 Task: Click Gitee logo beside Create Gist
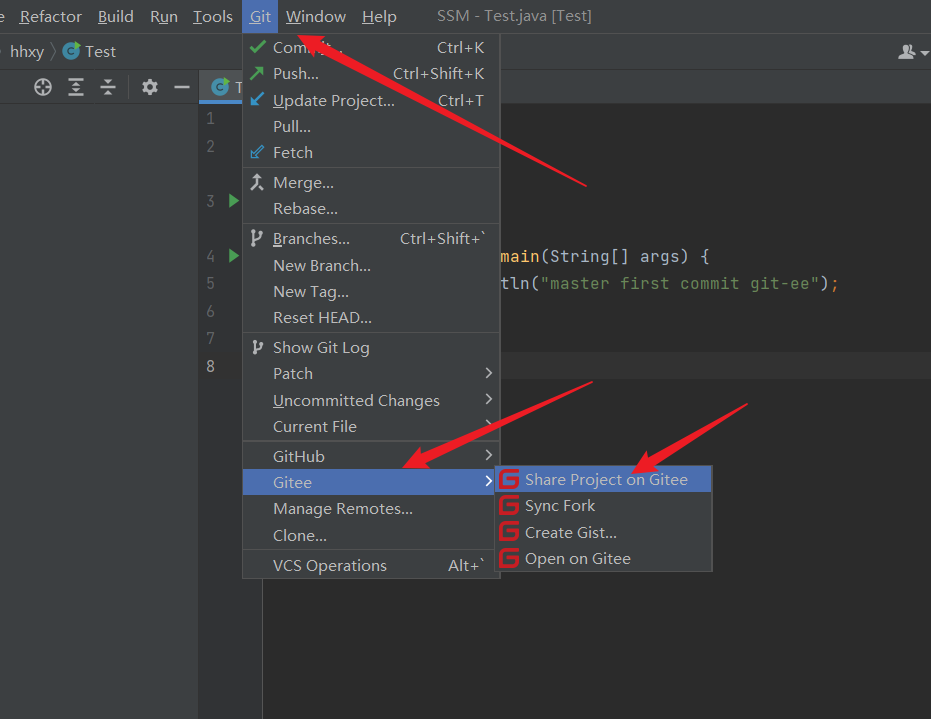coord(509,532)
